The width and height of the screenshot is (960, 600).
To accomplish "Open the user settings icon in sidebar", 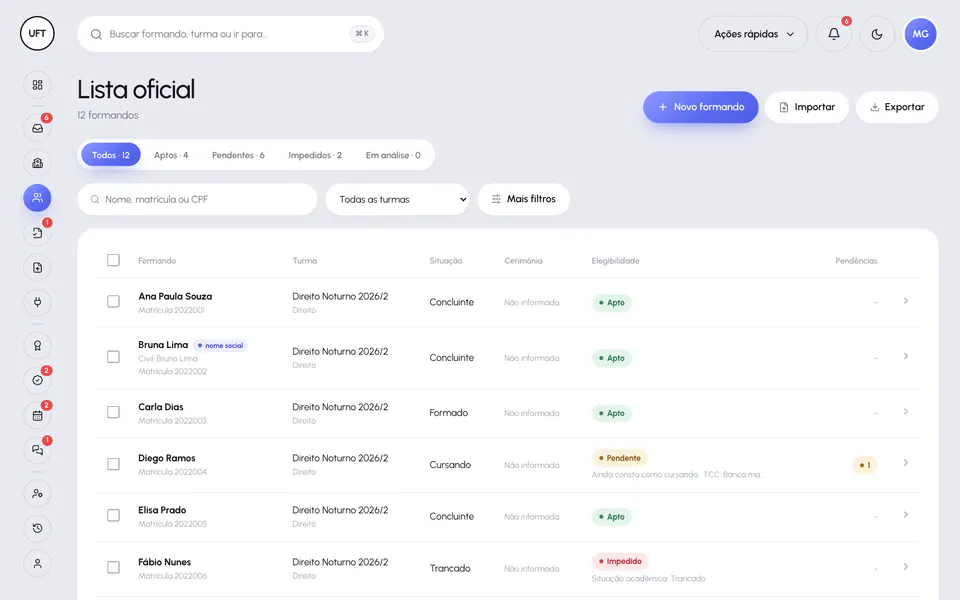I will coord(37,493).
